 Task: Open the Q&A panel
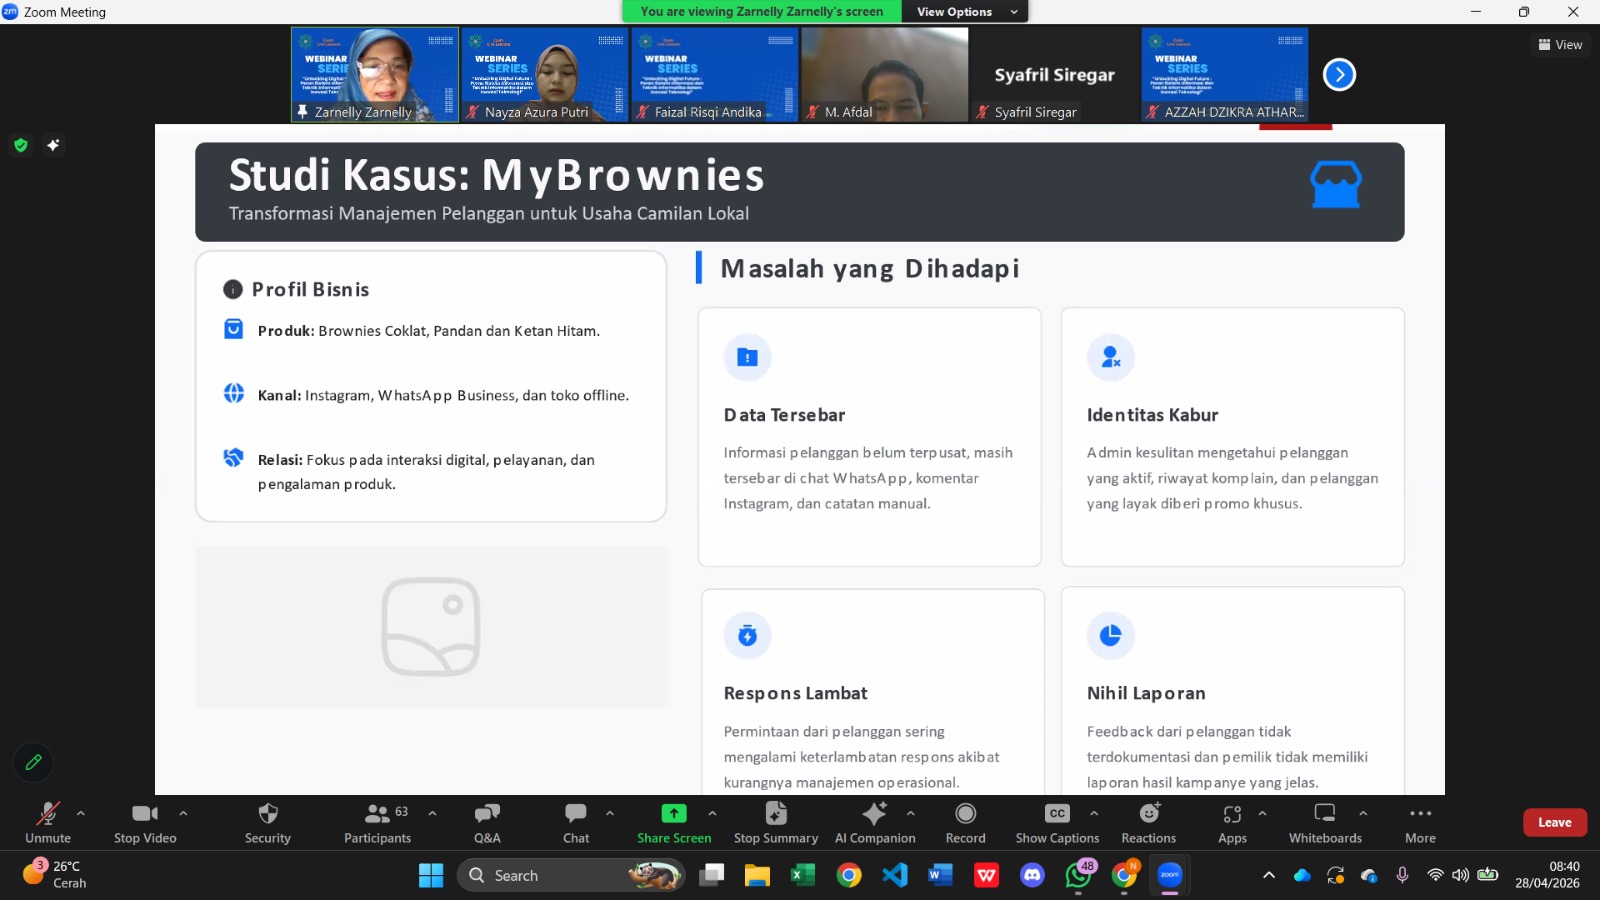tap(487, 822)
